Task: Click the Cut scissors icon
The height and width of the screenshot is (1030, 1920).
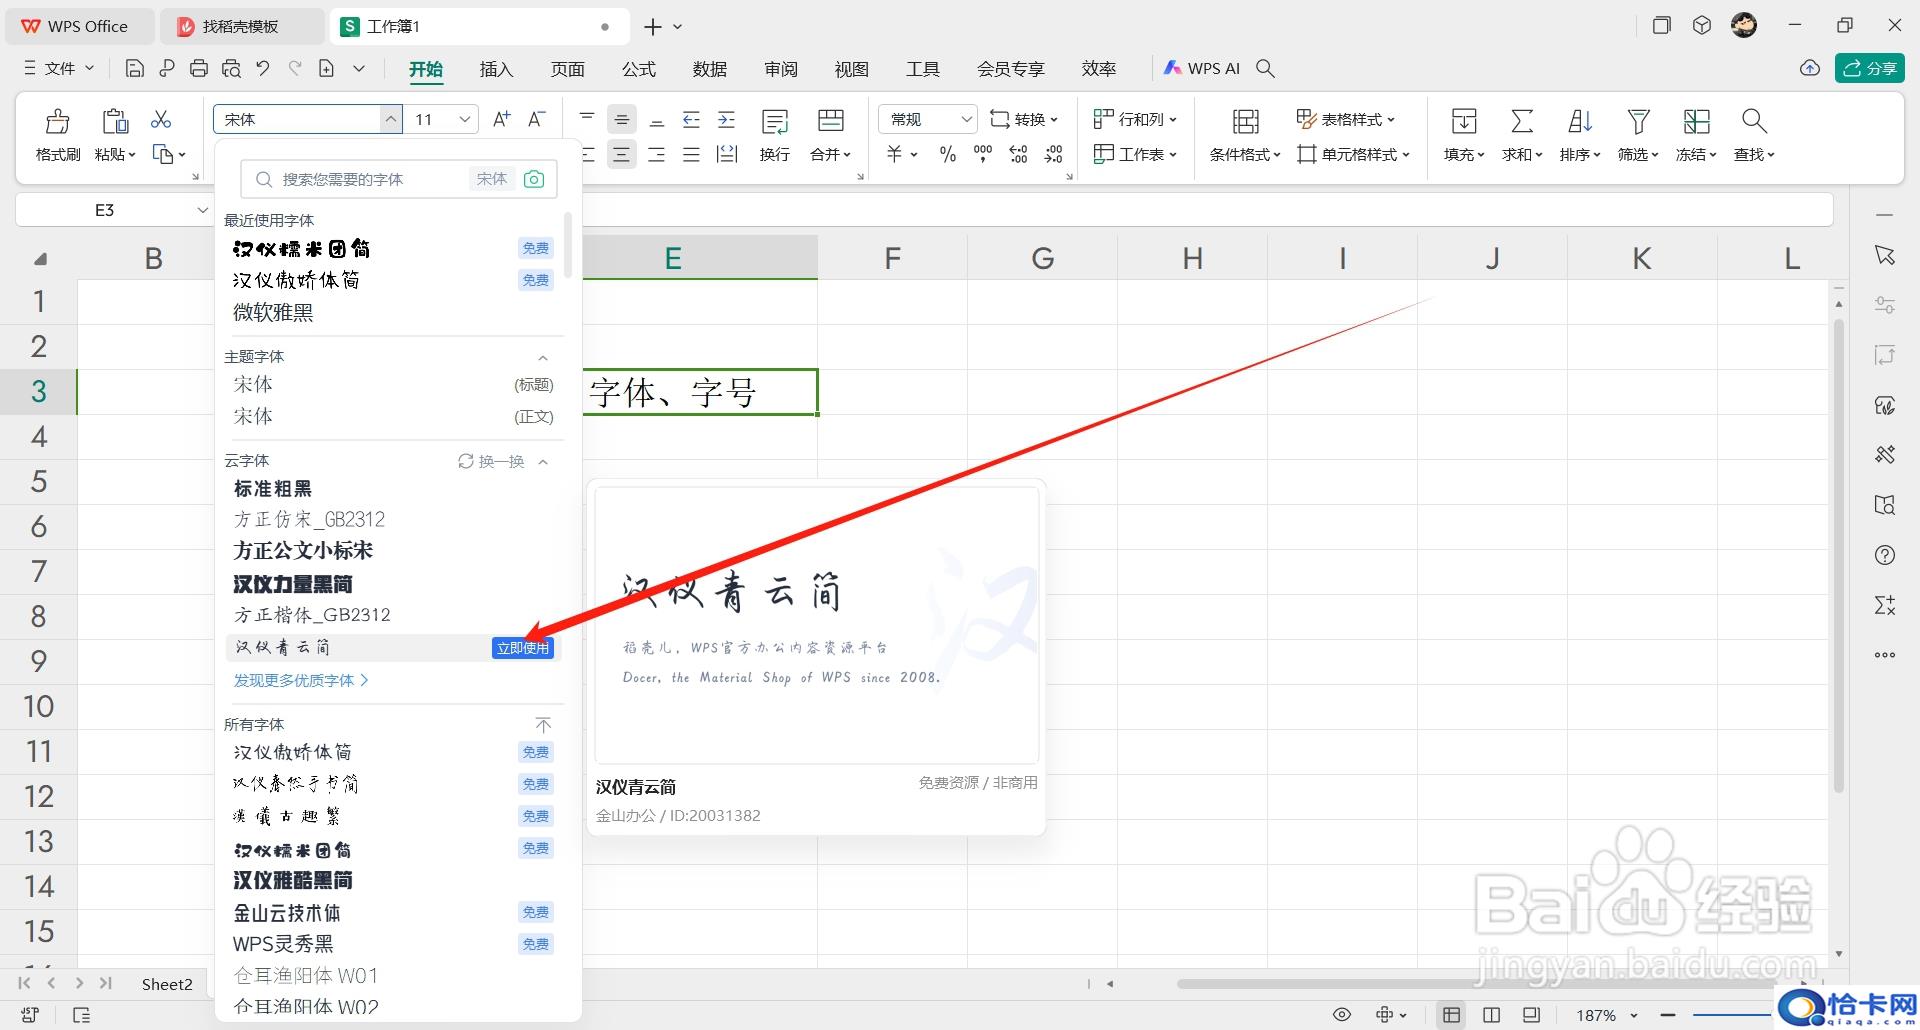Action: pyautogui.click(x=161, y=119)
